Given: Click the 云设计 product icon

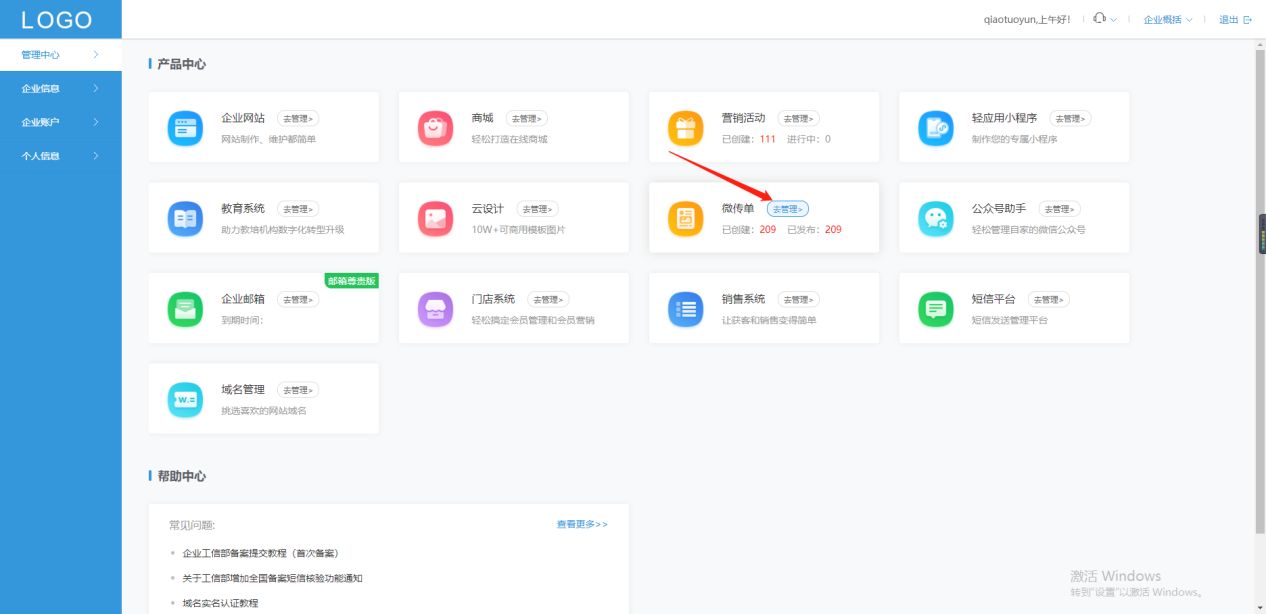Looking at the screenshot, I should pos(435,218).
